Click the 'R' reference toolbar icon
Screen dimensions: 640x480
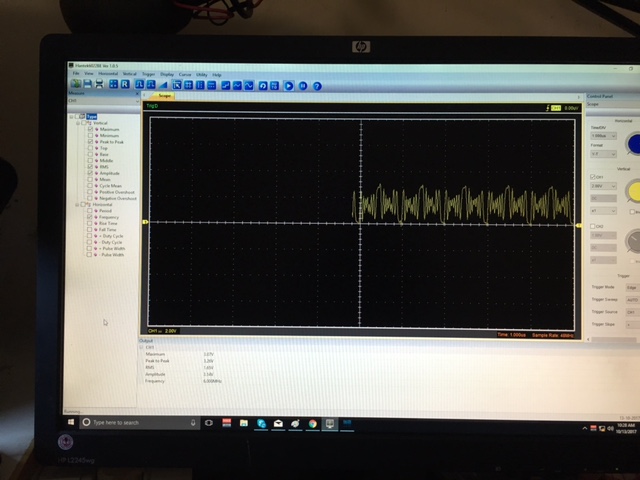click(x=125, y=84)
